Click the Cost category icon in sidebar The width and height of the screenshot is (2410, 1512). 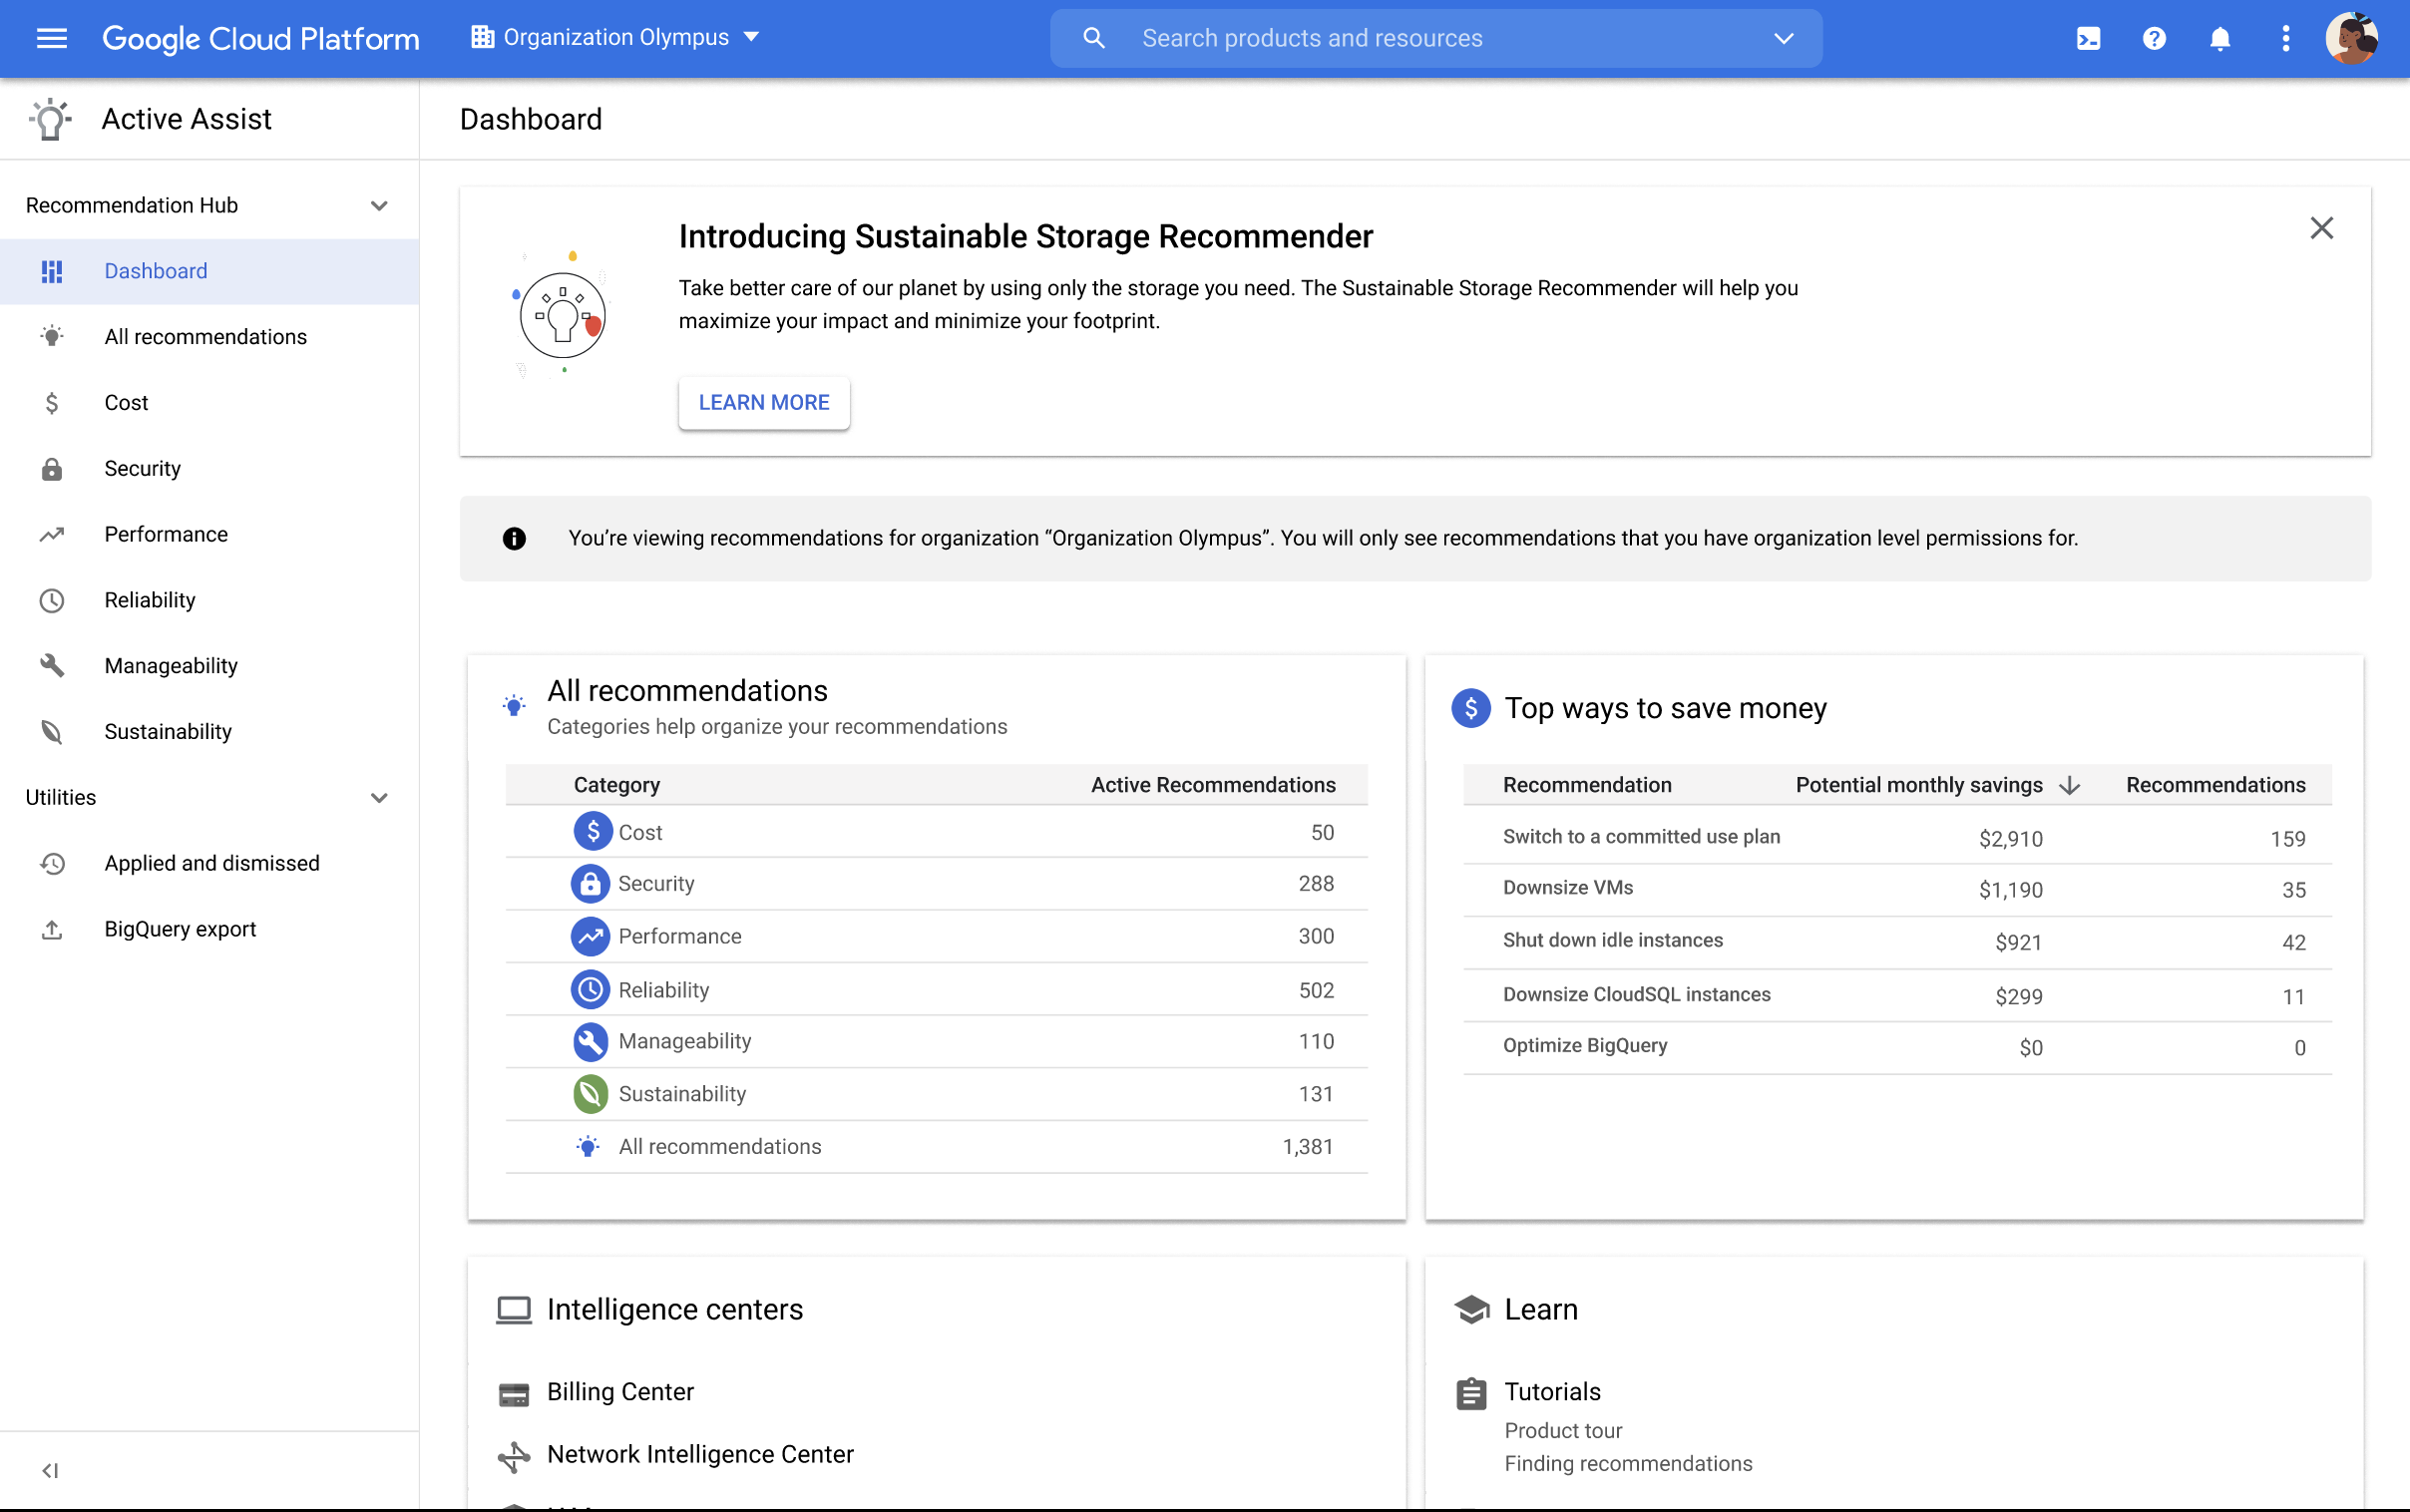(51, 402)
